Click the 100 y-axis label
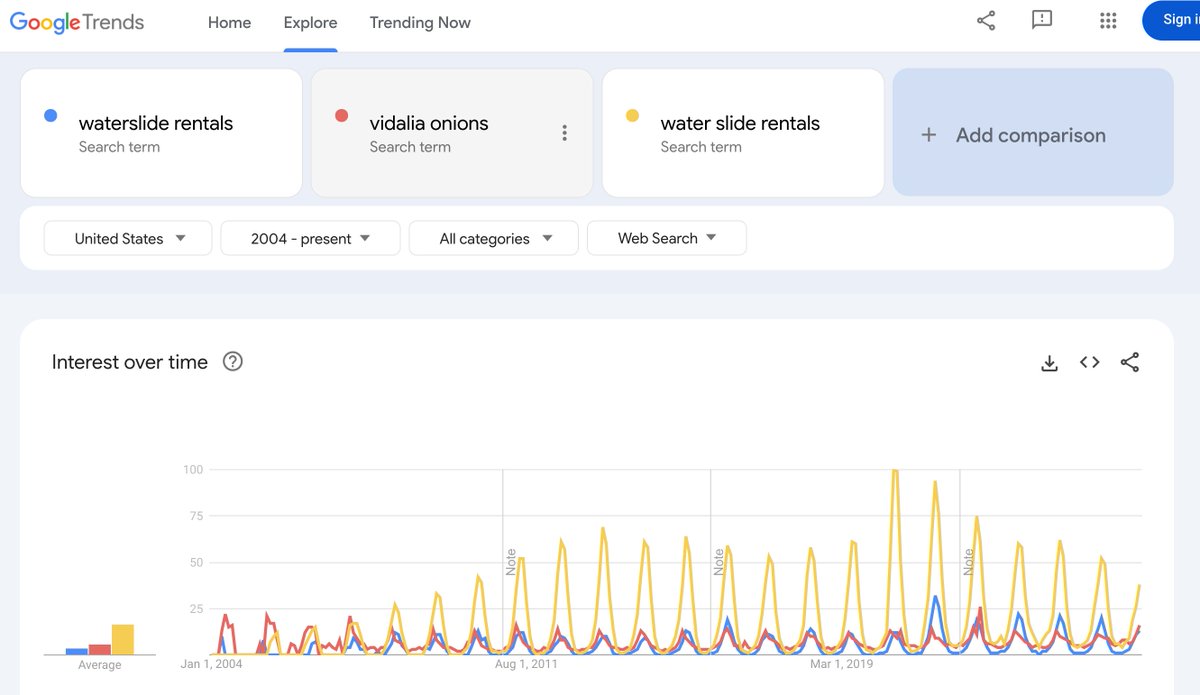The image size is (1200, 695). (193, 470)
